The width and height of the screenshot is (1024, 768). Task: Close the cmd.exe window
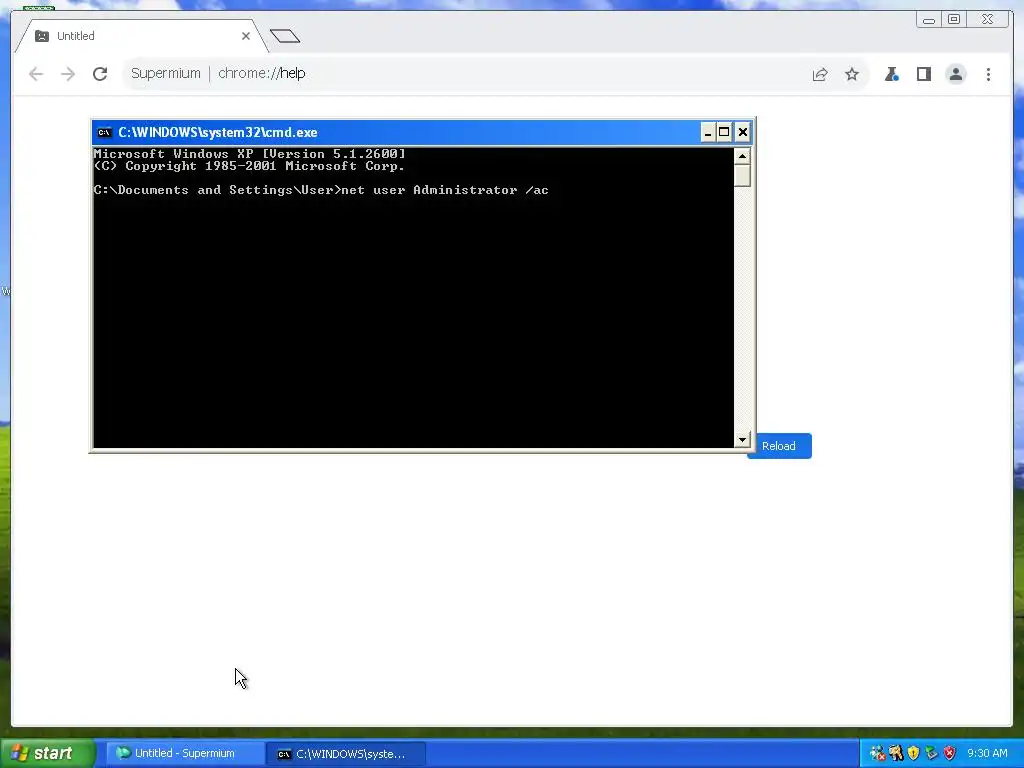coord(743,133)
